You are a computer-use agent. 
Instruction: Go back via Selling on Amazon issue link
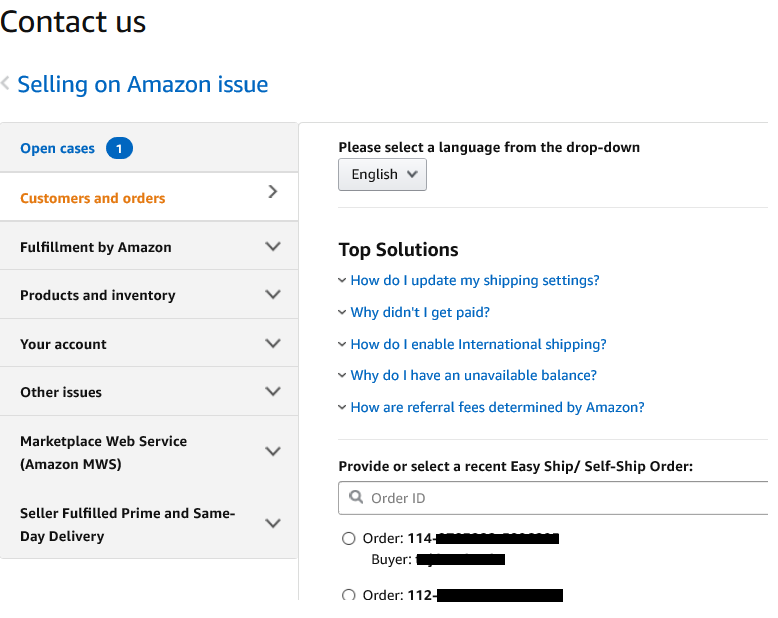click(x=143, y=85)
